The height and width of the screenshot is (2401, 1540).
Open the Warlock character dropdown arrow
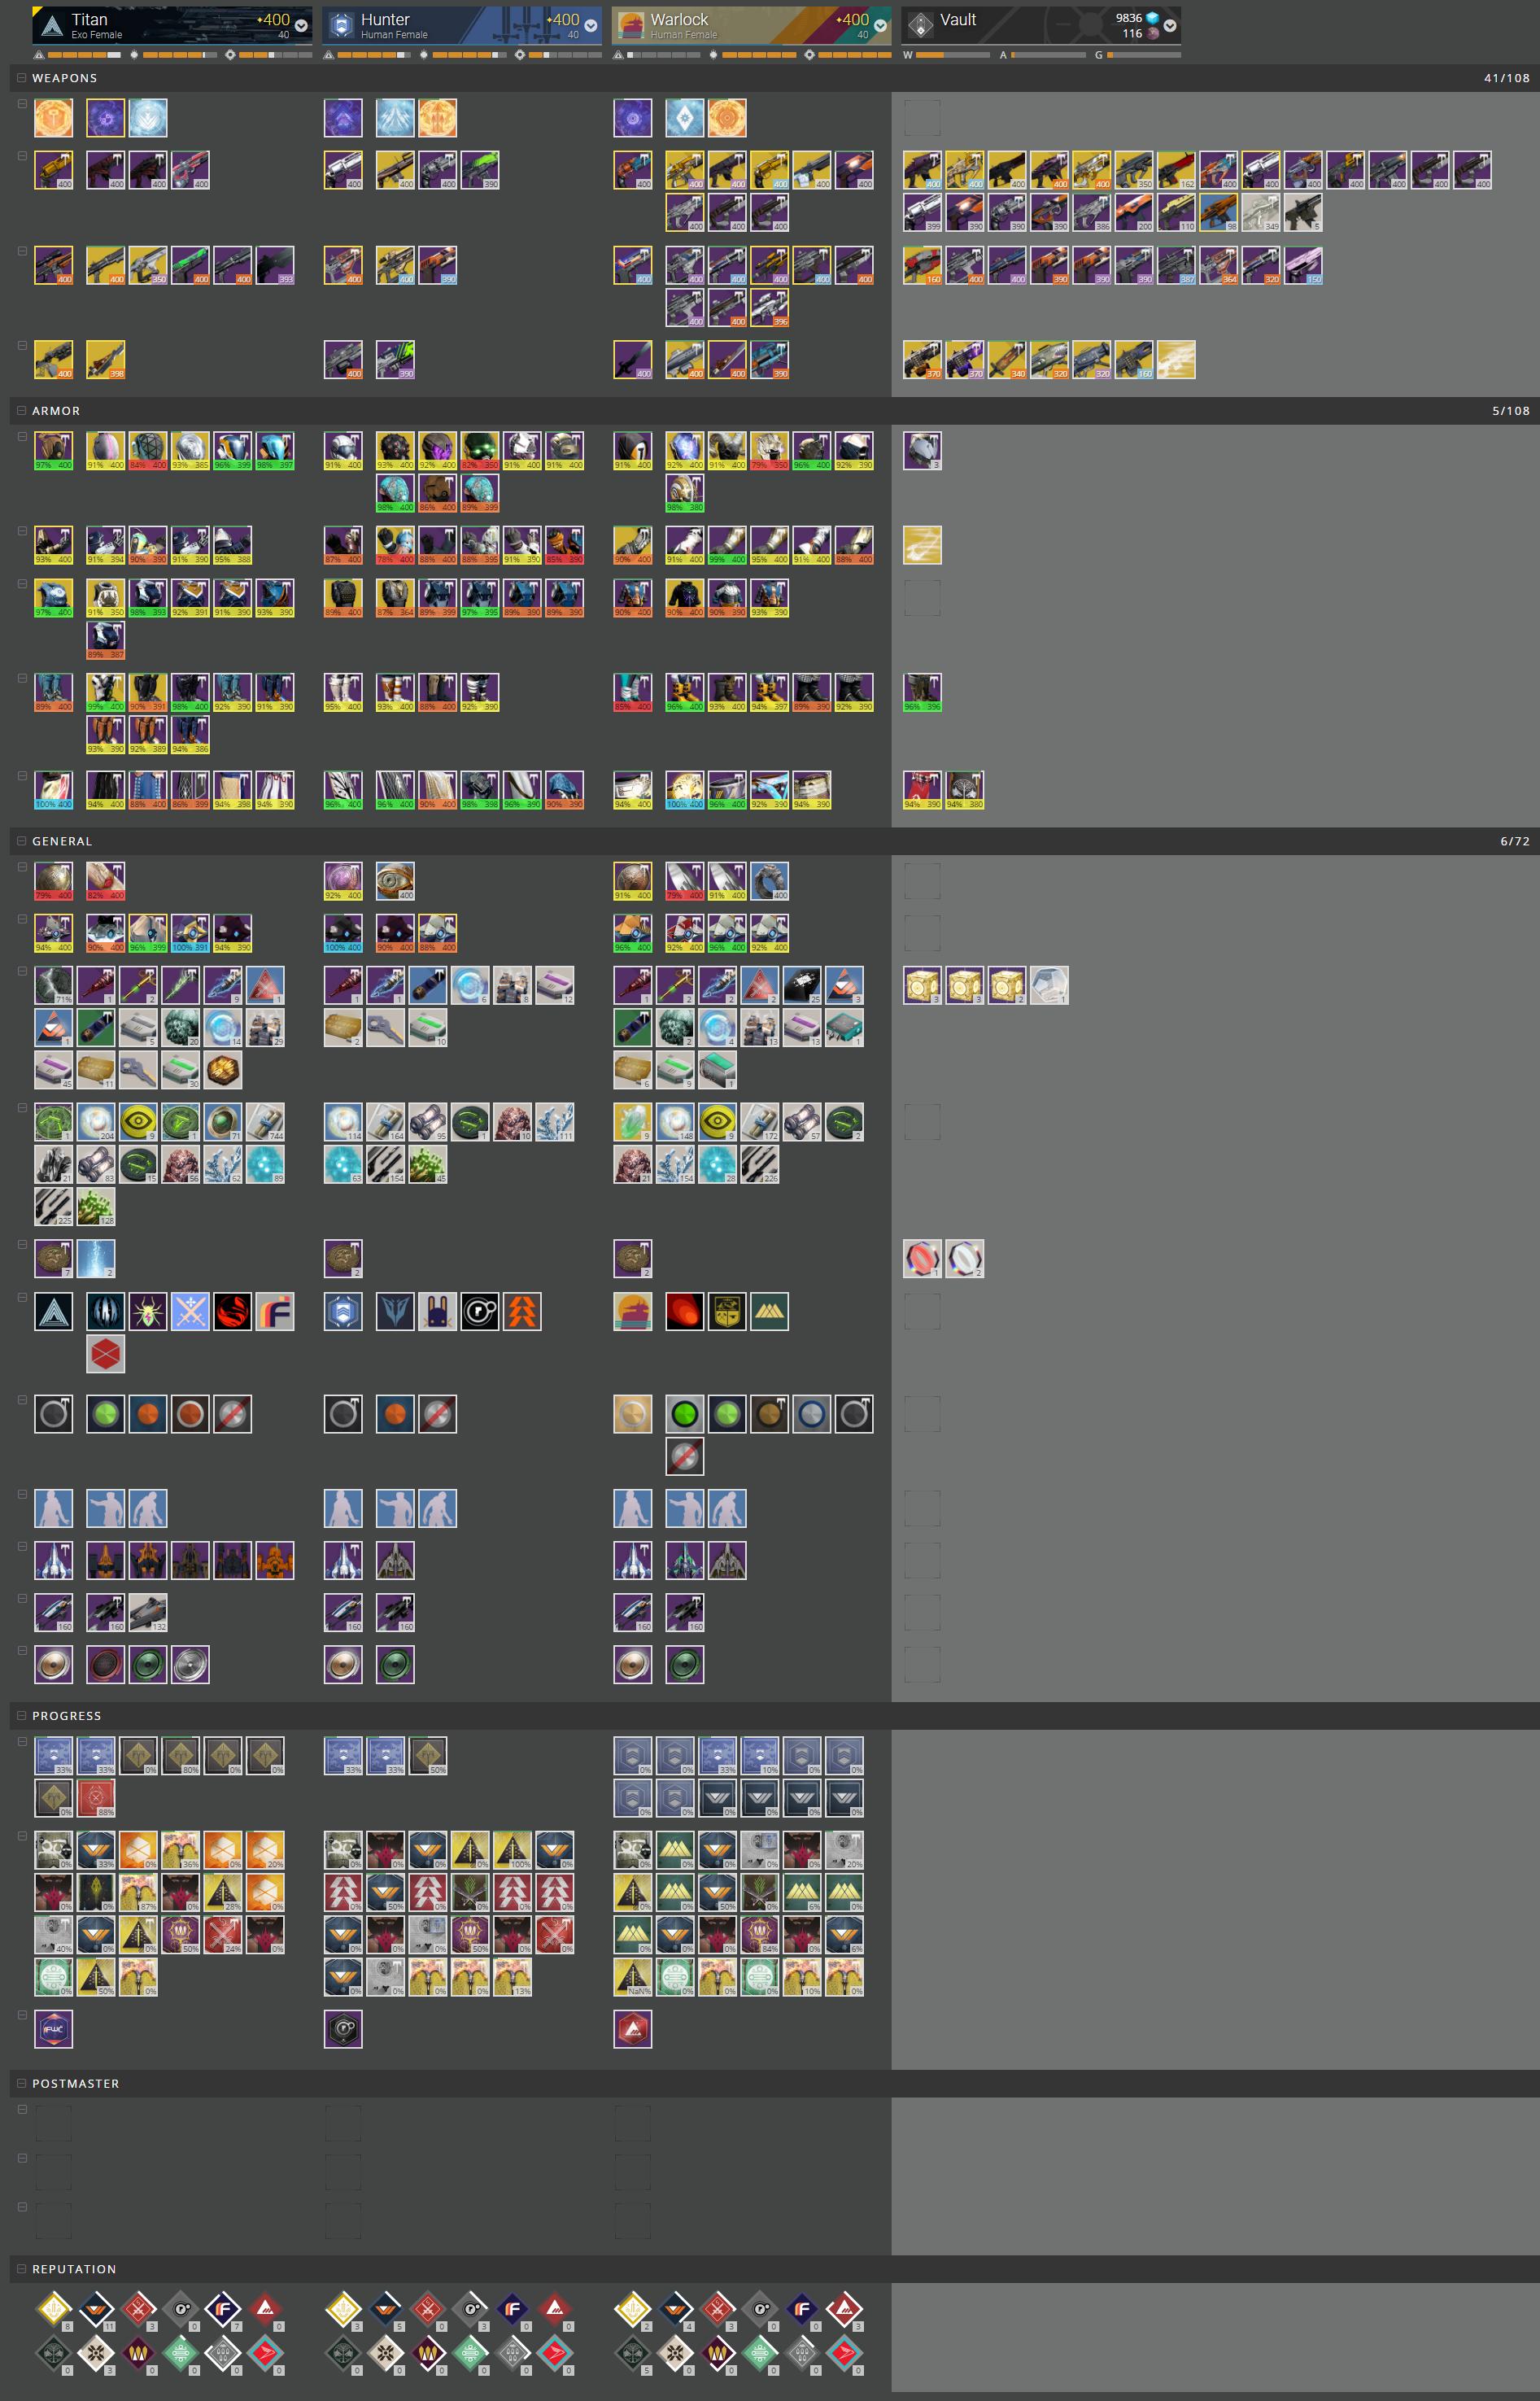[881, 26]
